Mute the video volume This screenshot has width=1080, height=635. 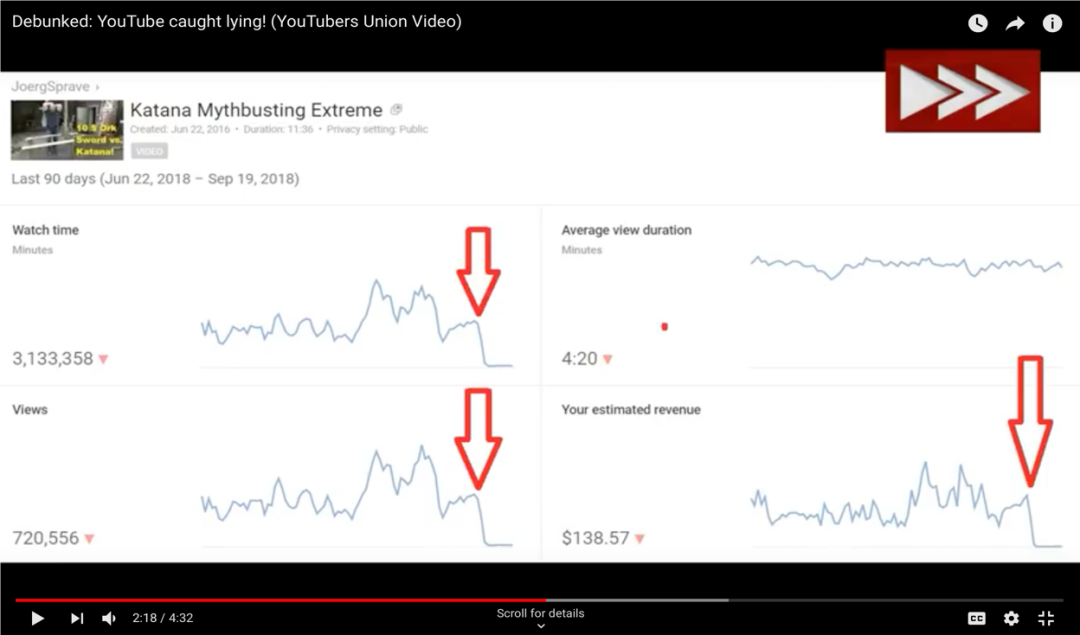(109, 618)
